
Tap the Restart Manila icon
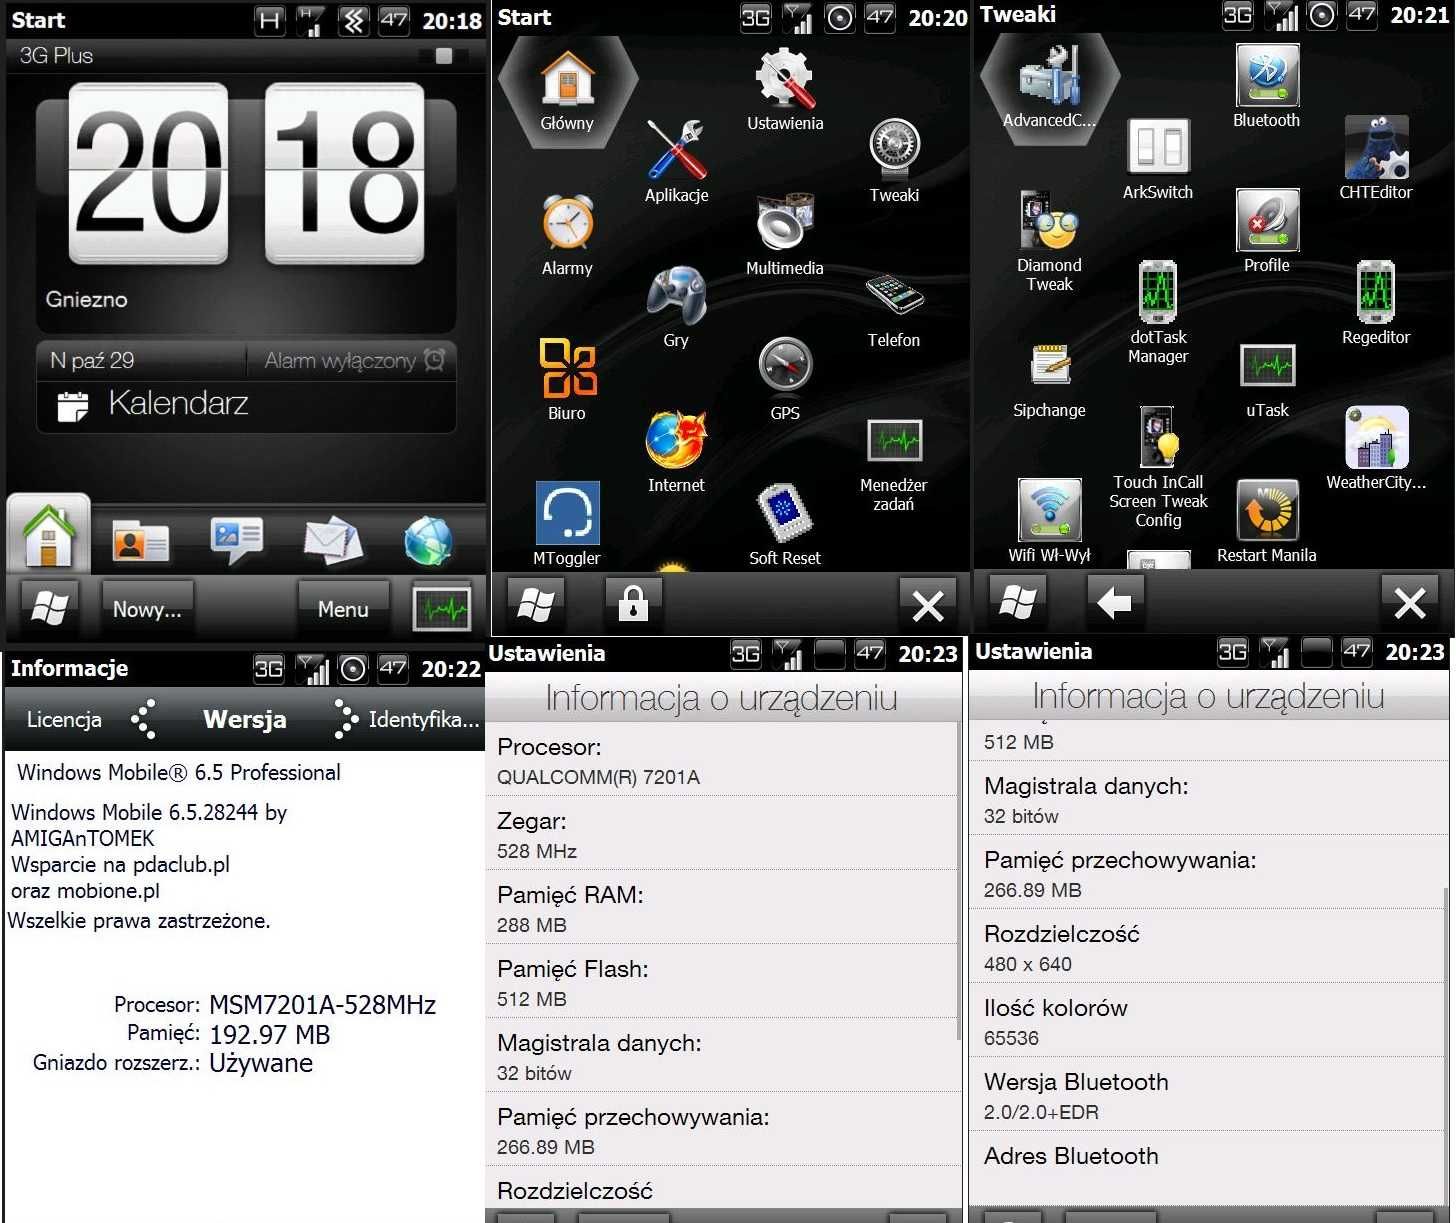click(1267, 510)
